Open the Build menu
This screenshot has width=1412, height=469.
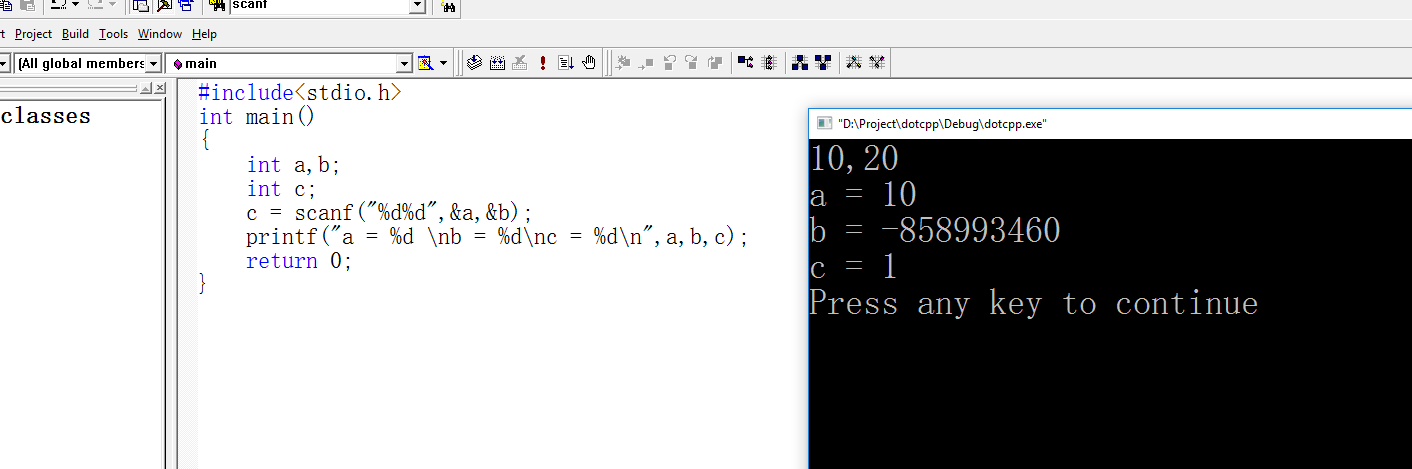pyautogui.click(x=75, y=34)
